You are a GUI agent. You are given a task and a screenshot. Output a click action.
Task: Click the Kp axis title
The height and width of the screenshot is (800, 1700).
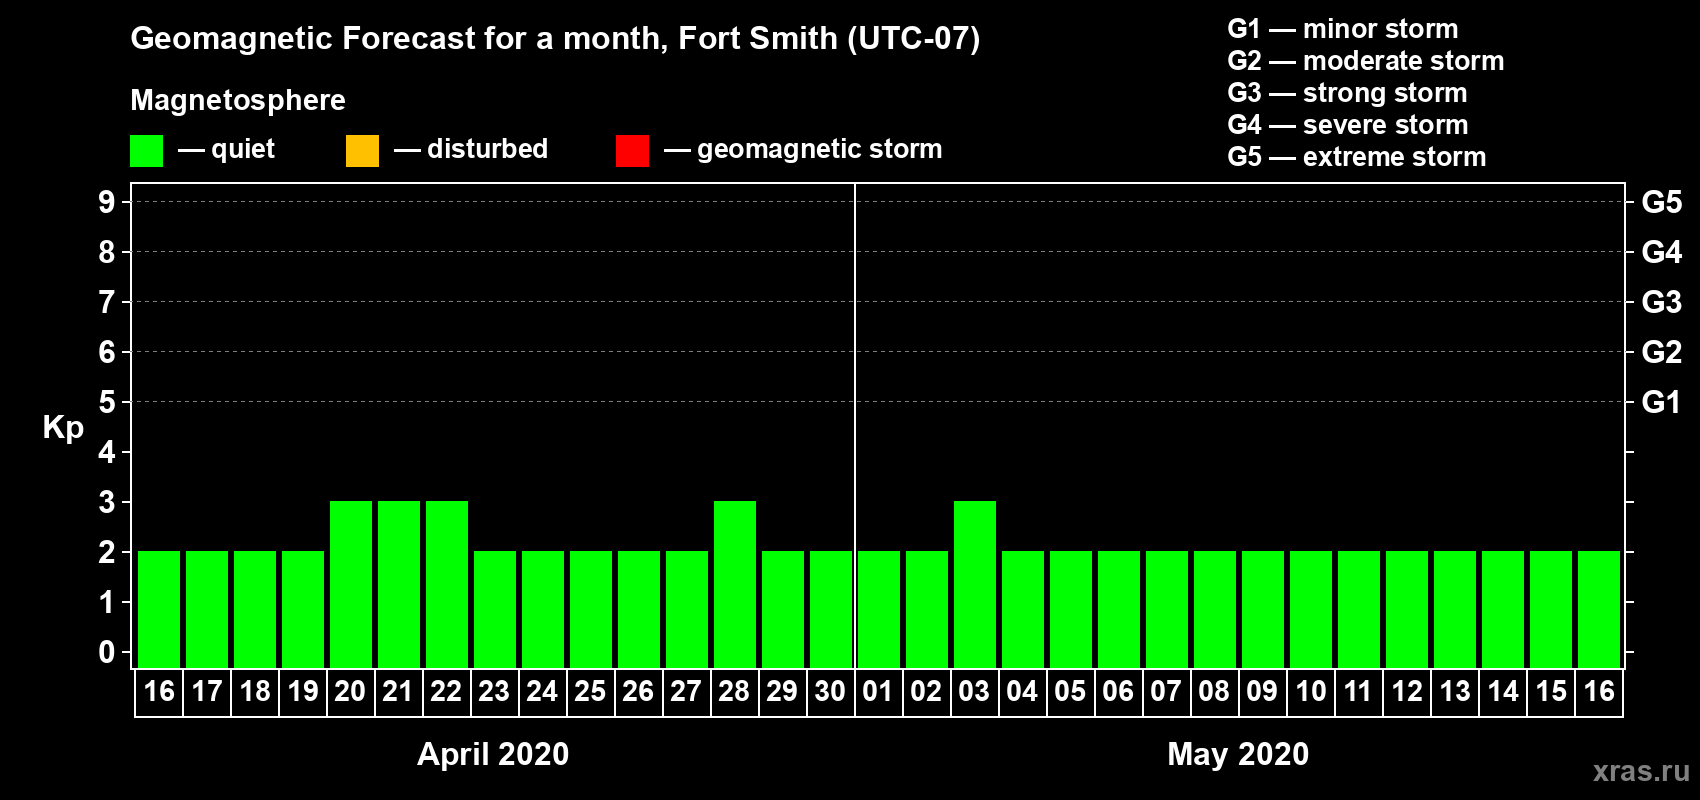pyautogui.click(x=63, y=428)
